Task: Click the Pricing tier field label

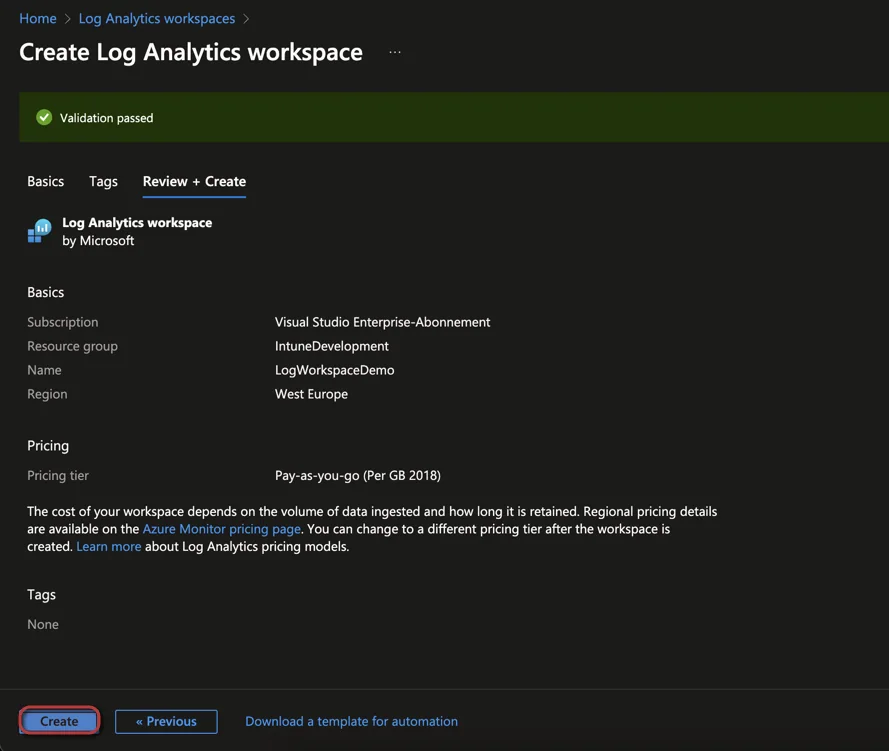Action: tap(58, 476)
